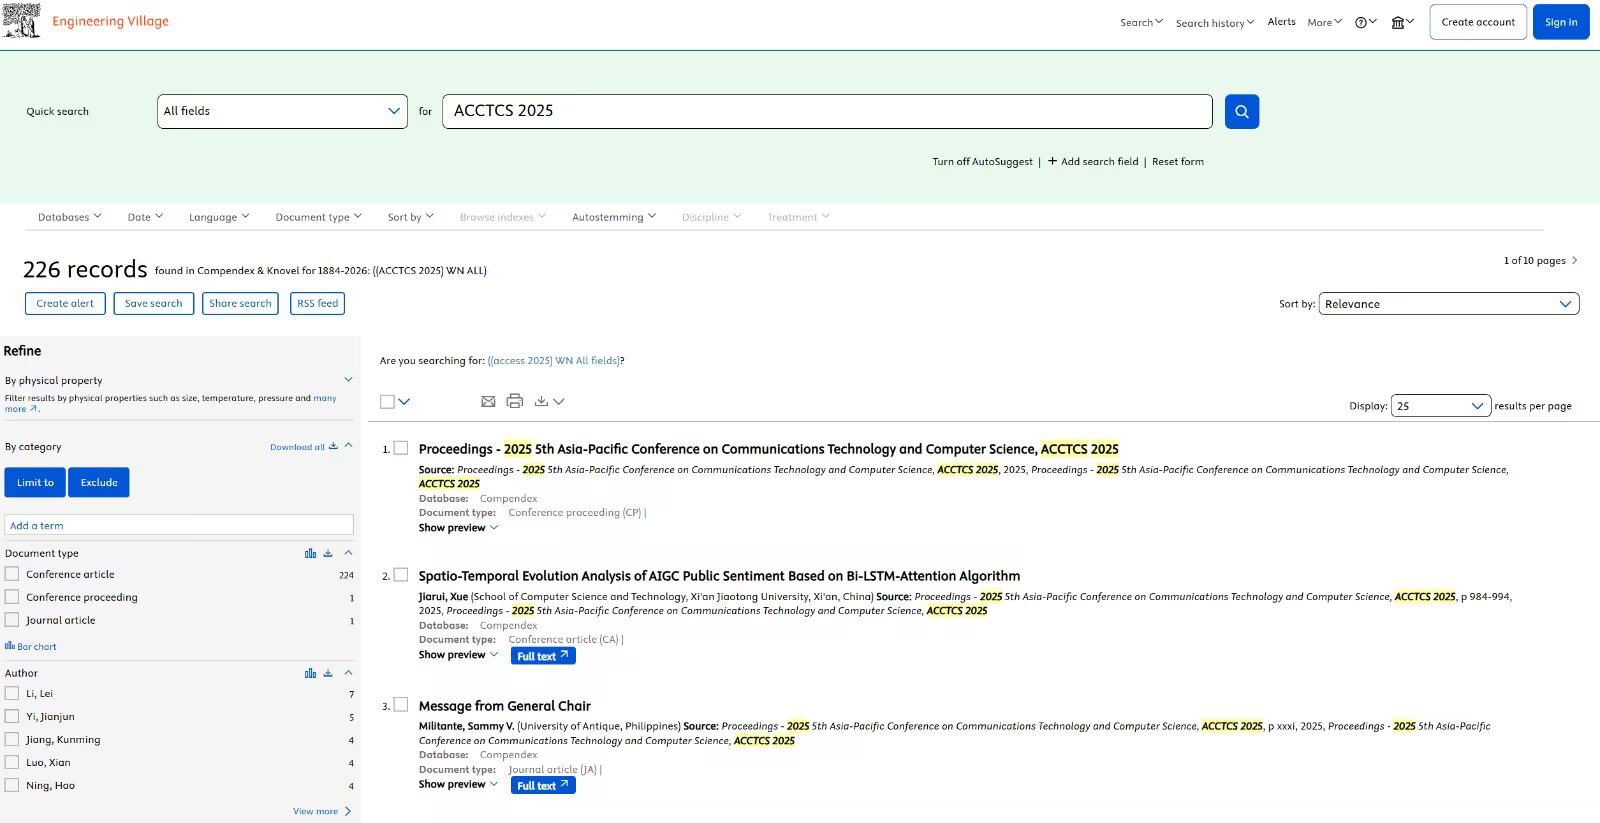Click the Create alert button
The width and height of the screenshot is (1600, 823).
[65, 303]
